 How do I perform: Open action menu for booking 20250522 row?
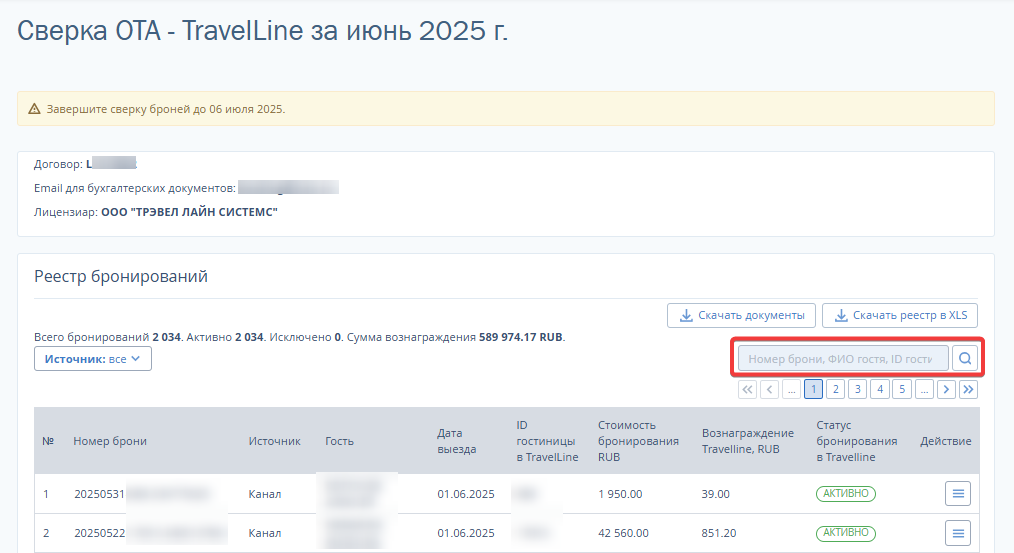[958, 533]
